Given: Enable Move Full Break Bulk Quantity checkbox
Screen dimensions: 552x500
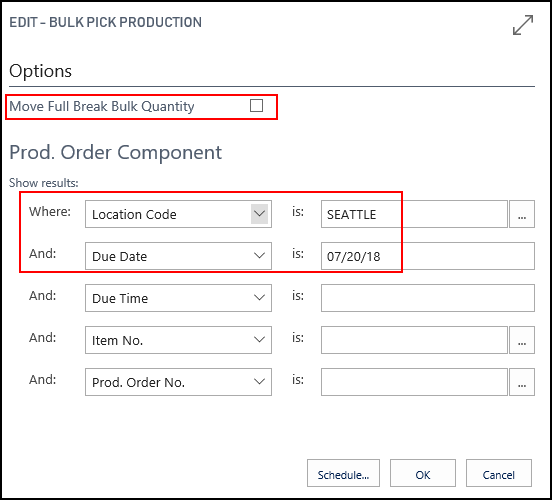Looking at the screenshot, I should (x=256, y=105).
